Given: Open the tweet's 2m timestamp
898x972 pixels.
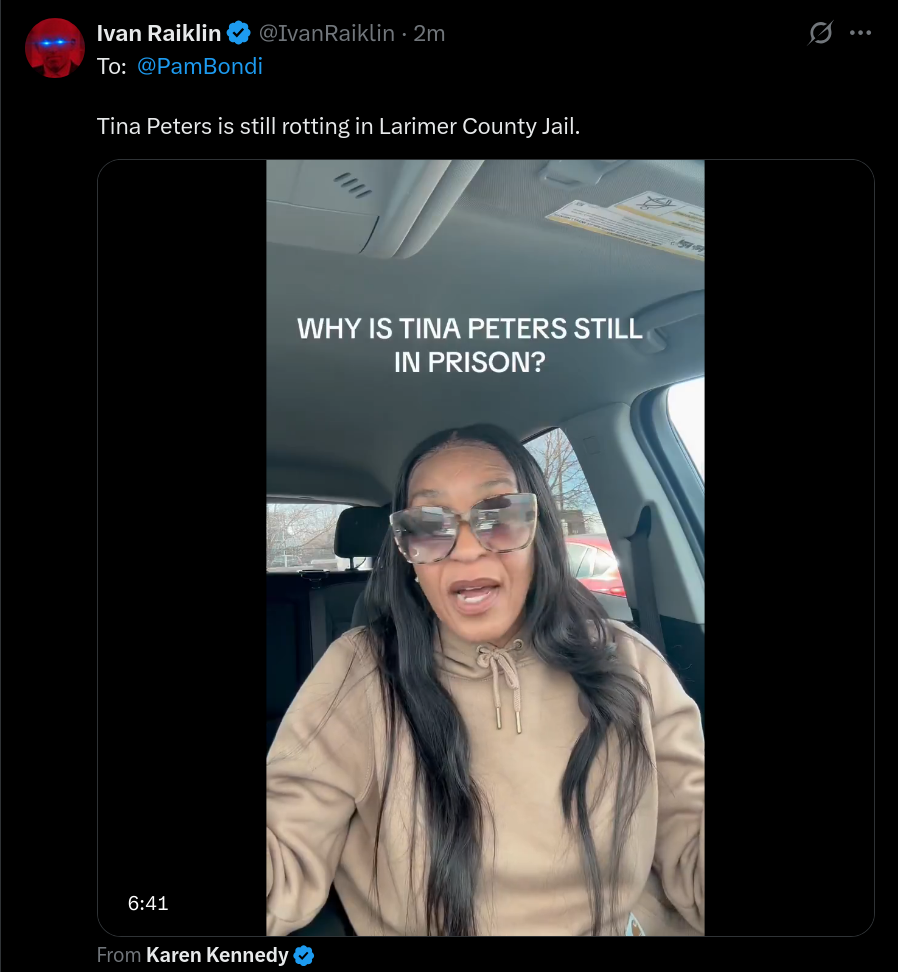Looking at the screenshot, I should (429, 33).
